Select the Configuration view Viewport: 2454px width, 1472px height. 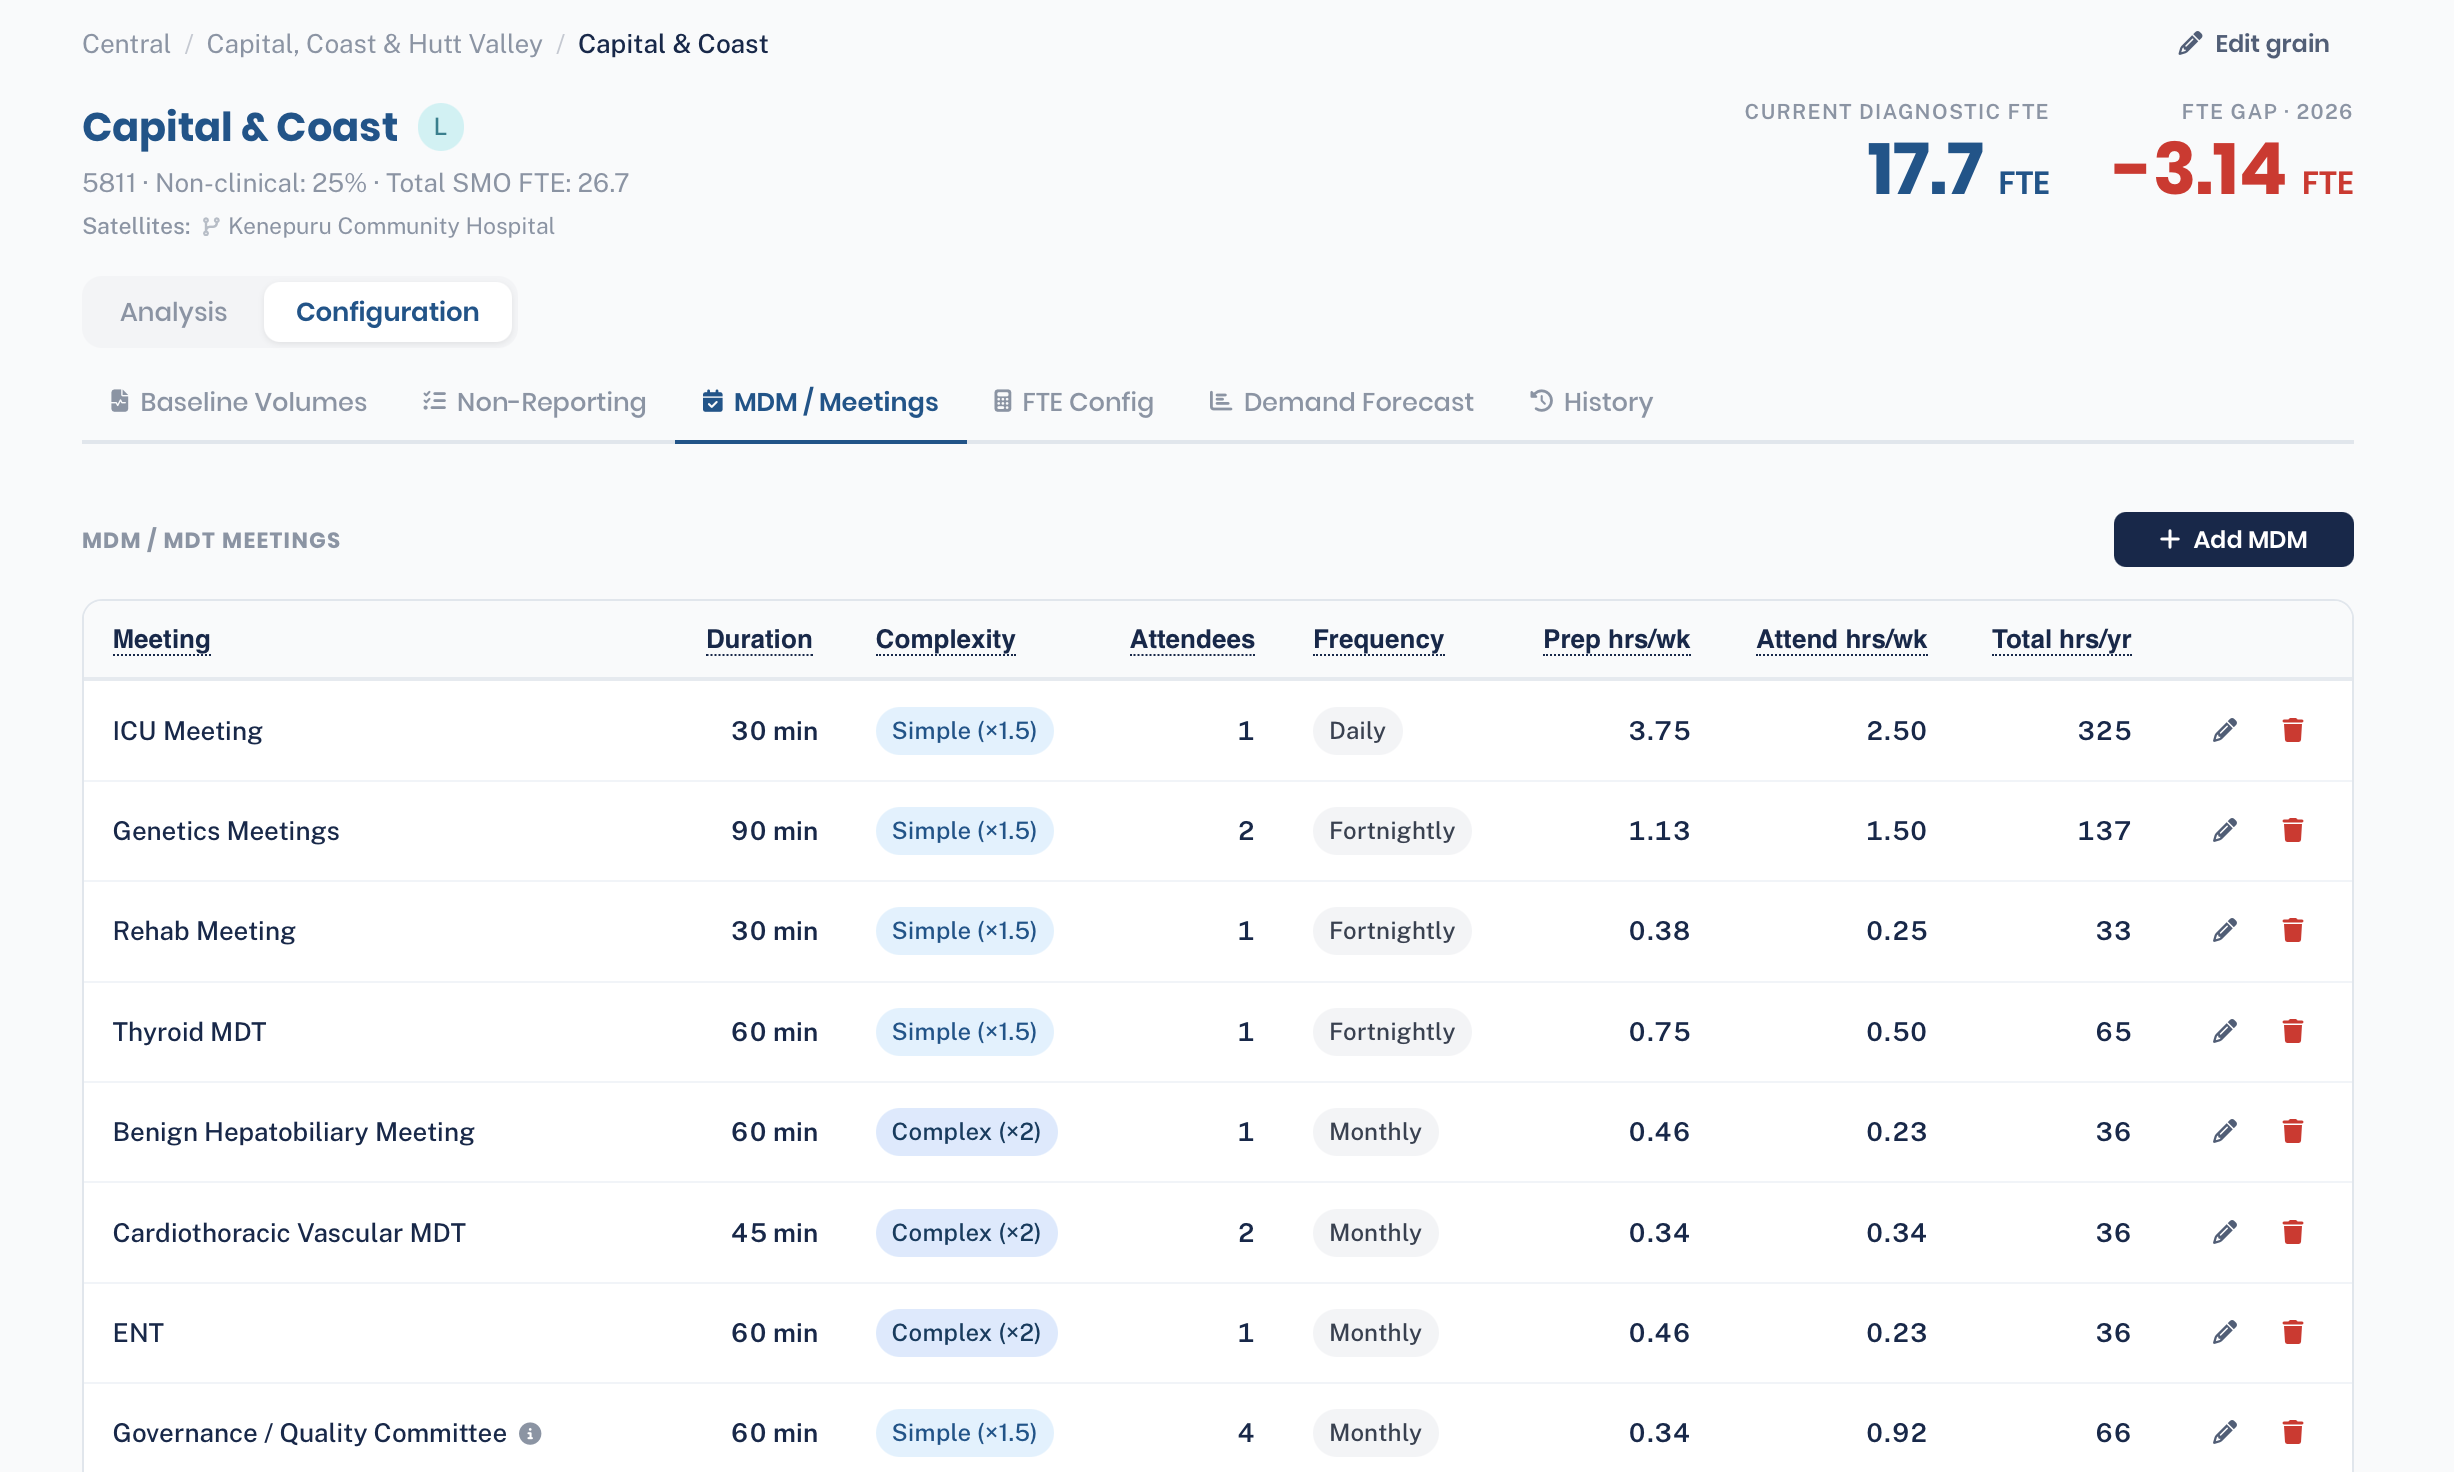tap(388, 312)
